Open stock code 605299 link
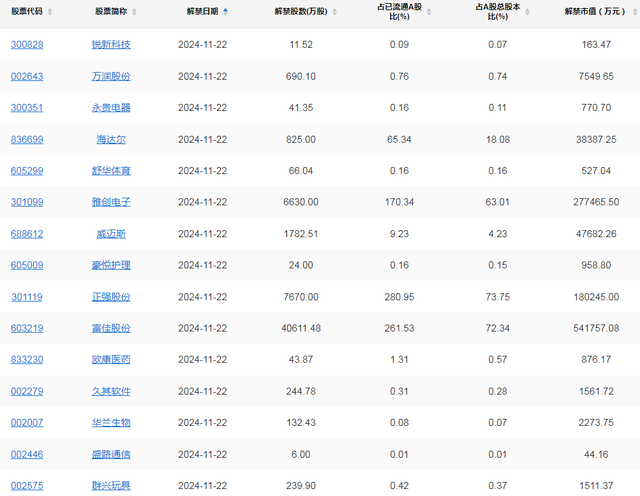This screenshot has width=640, height=496. tap(27, 171)
